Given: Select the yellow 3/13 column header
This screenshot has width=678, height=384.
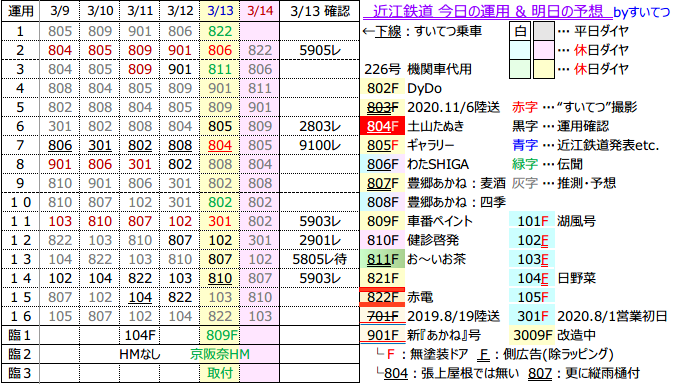Looking at the screenshot, I should [220, 11].
